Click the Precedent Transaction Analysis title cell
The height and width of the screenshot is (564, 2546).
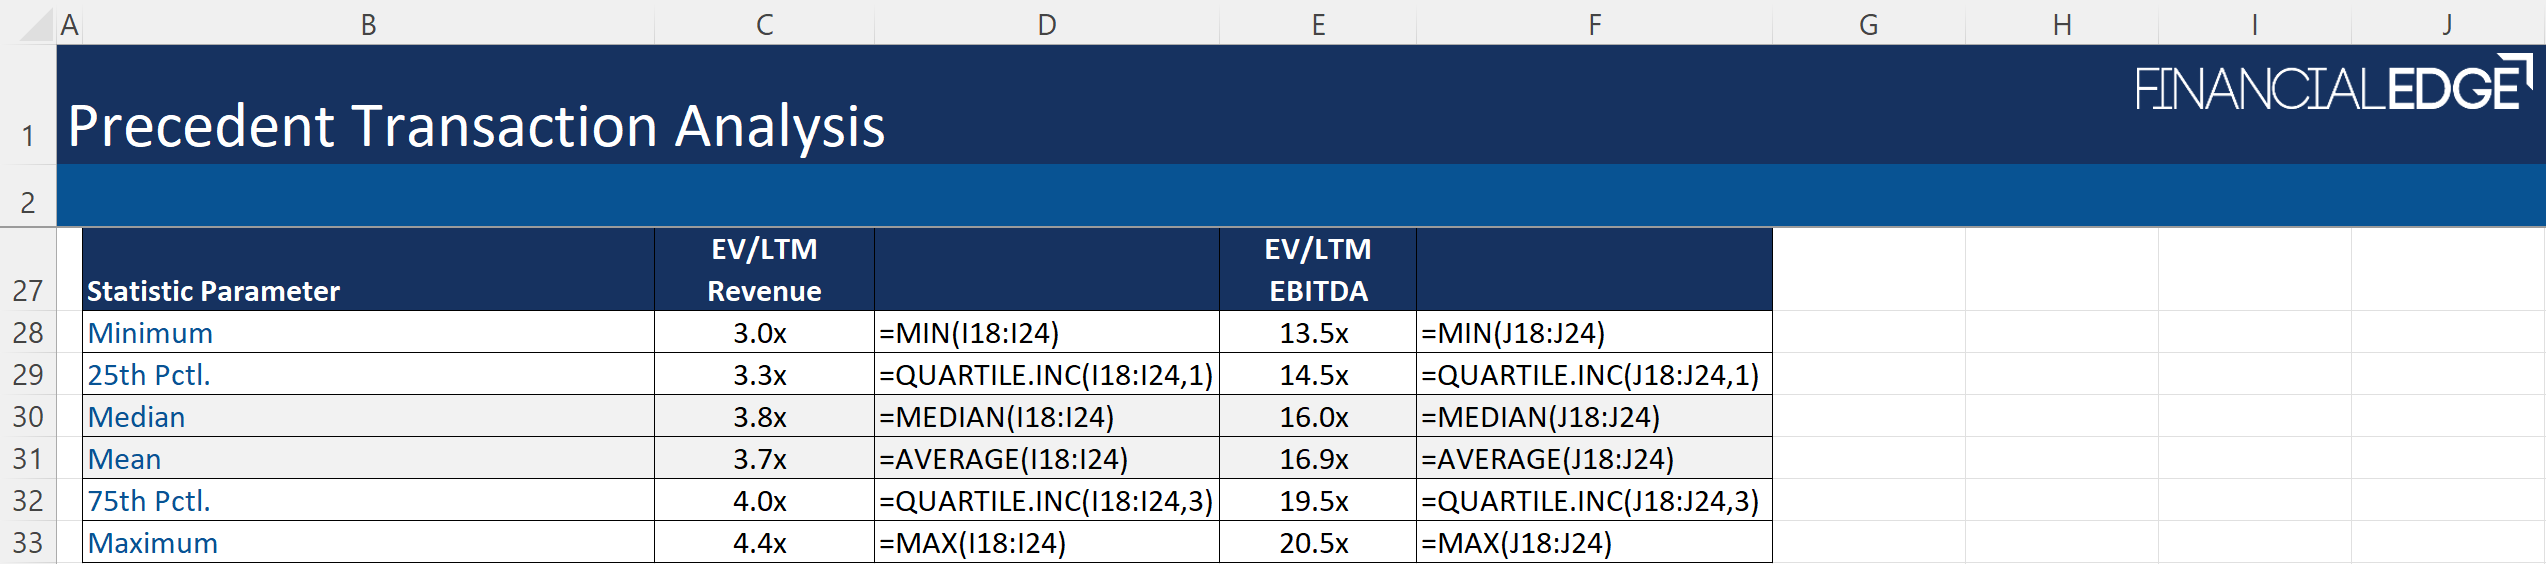(476, 126)
